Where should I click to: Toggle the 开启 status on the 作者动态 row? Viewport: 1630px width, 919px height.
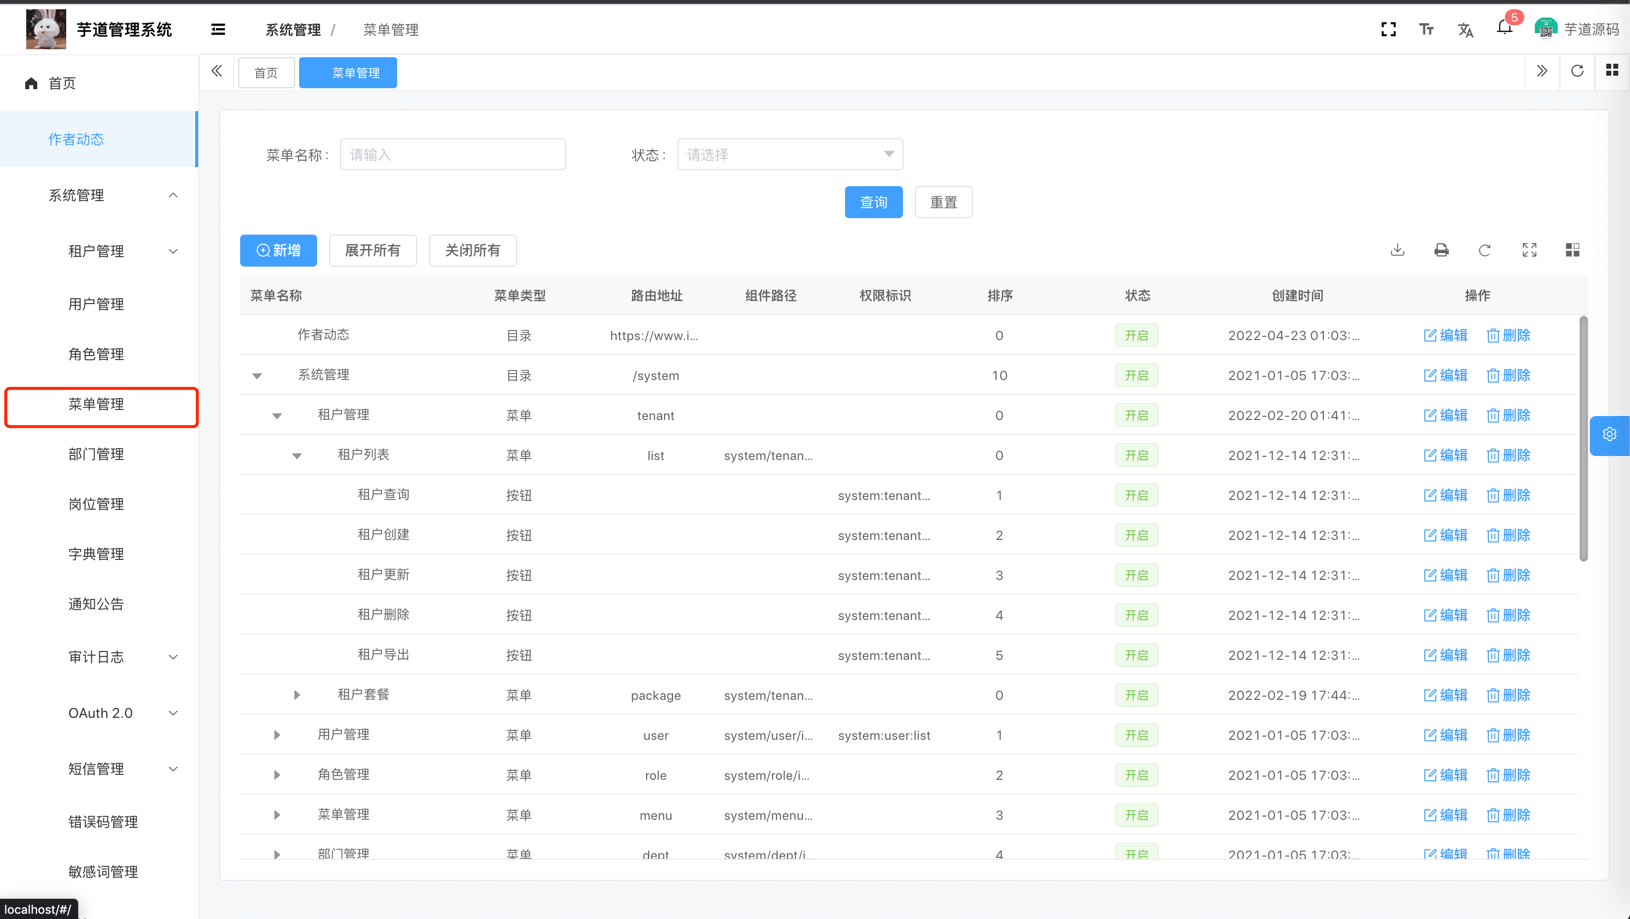(1136, 335)
